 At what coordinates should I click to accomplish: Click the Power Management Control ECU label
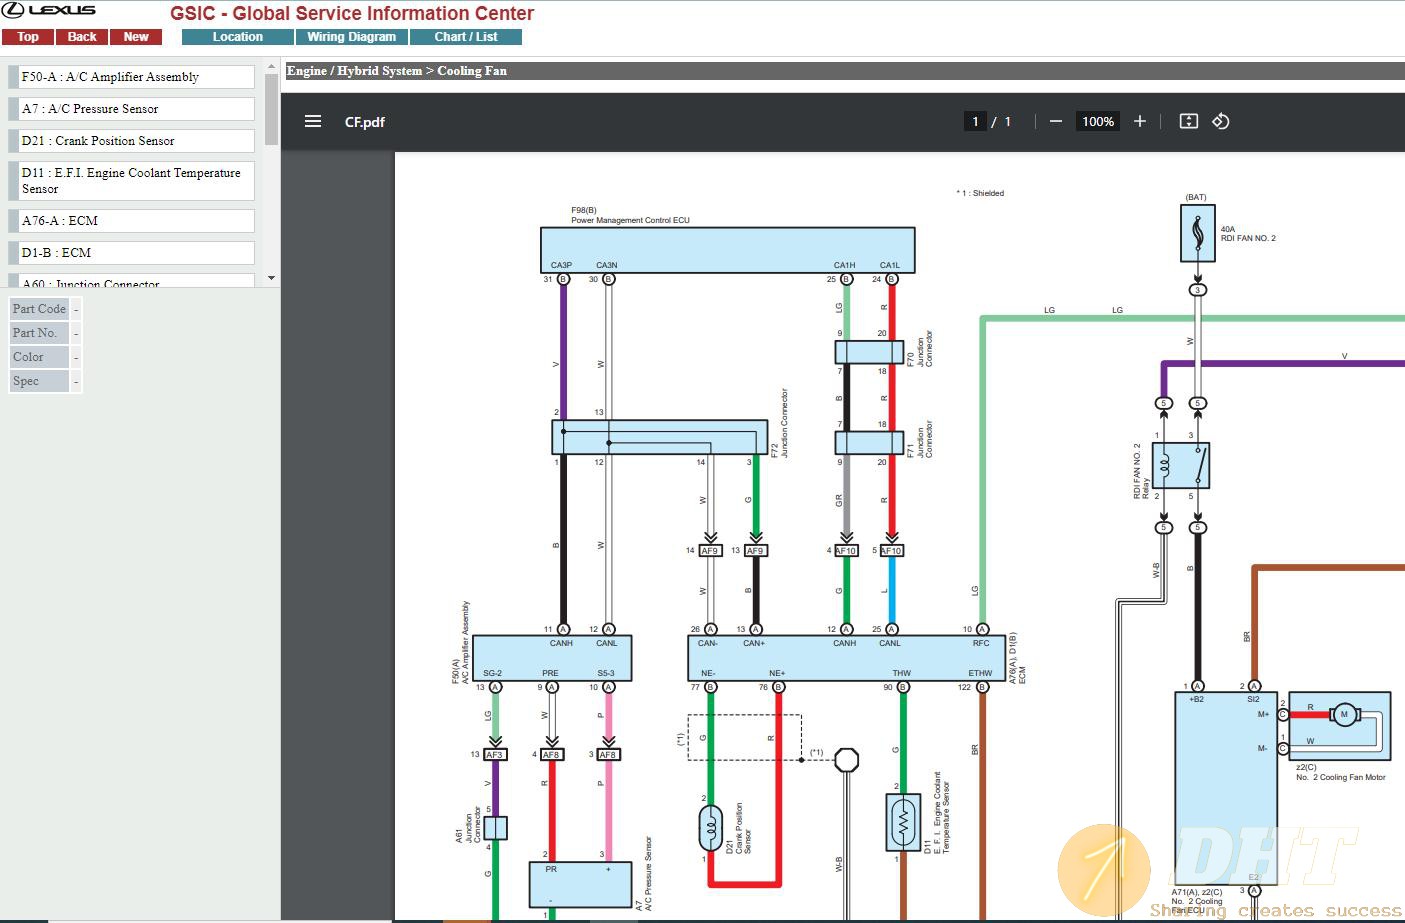click(x=630, y=220)
